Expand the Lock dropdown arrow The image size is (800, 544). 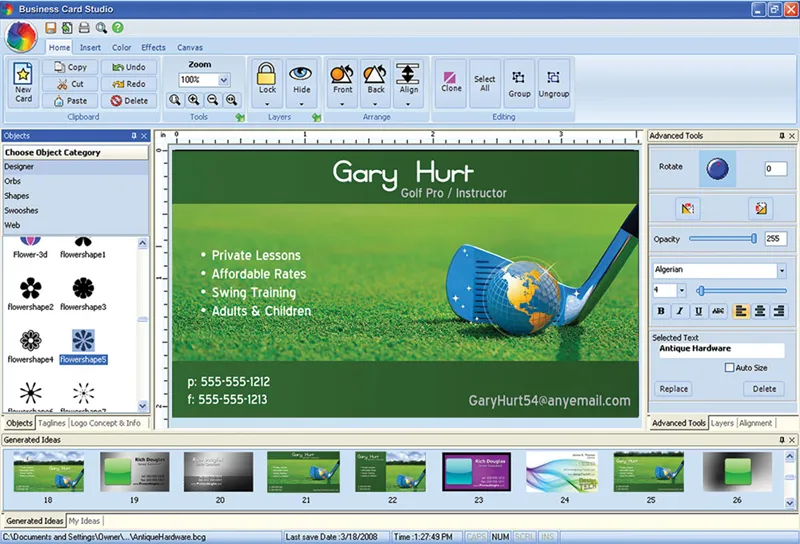[267, 104]
